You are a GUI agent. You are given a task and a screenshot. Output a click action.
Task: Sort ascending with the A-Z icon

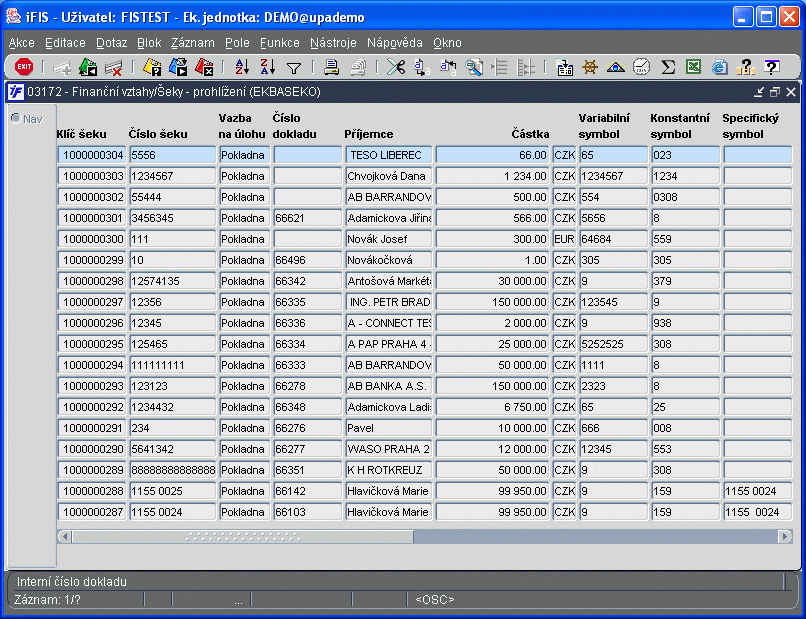coord(242,67)
